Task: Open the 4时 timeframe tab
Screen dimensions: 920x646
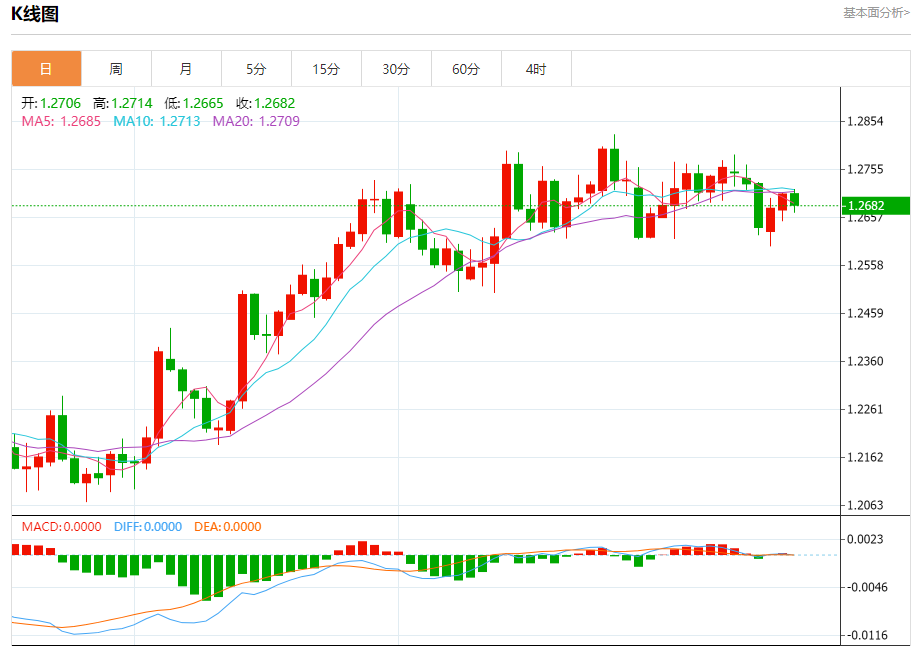Action: pyautogui.click(x=536, y=69)
